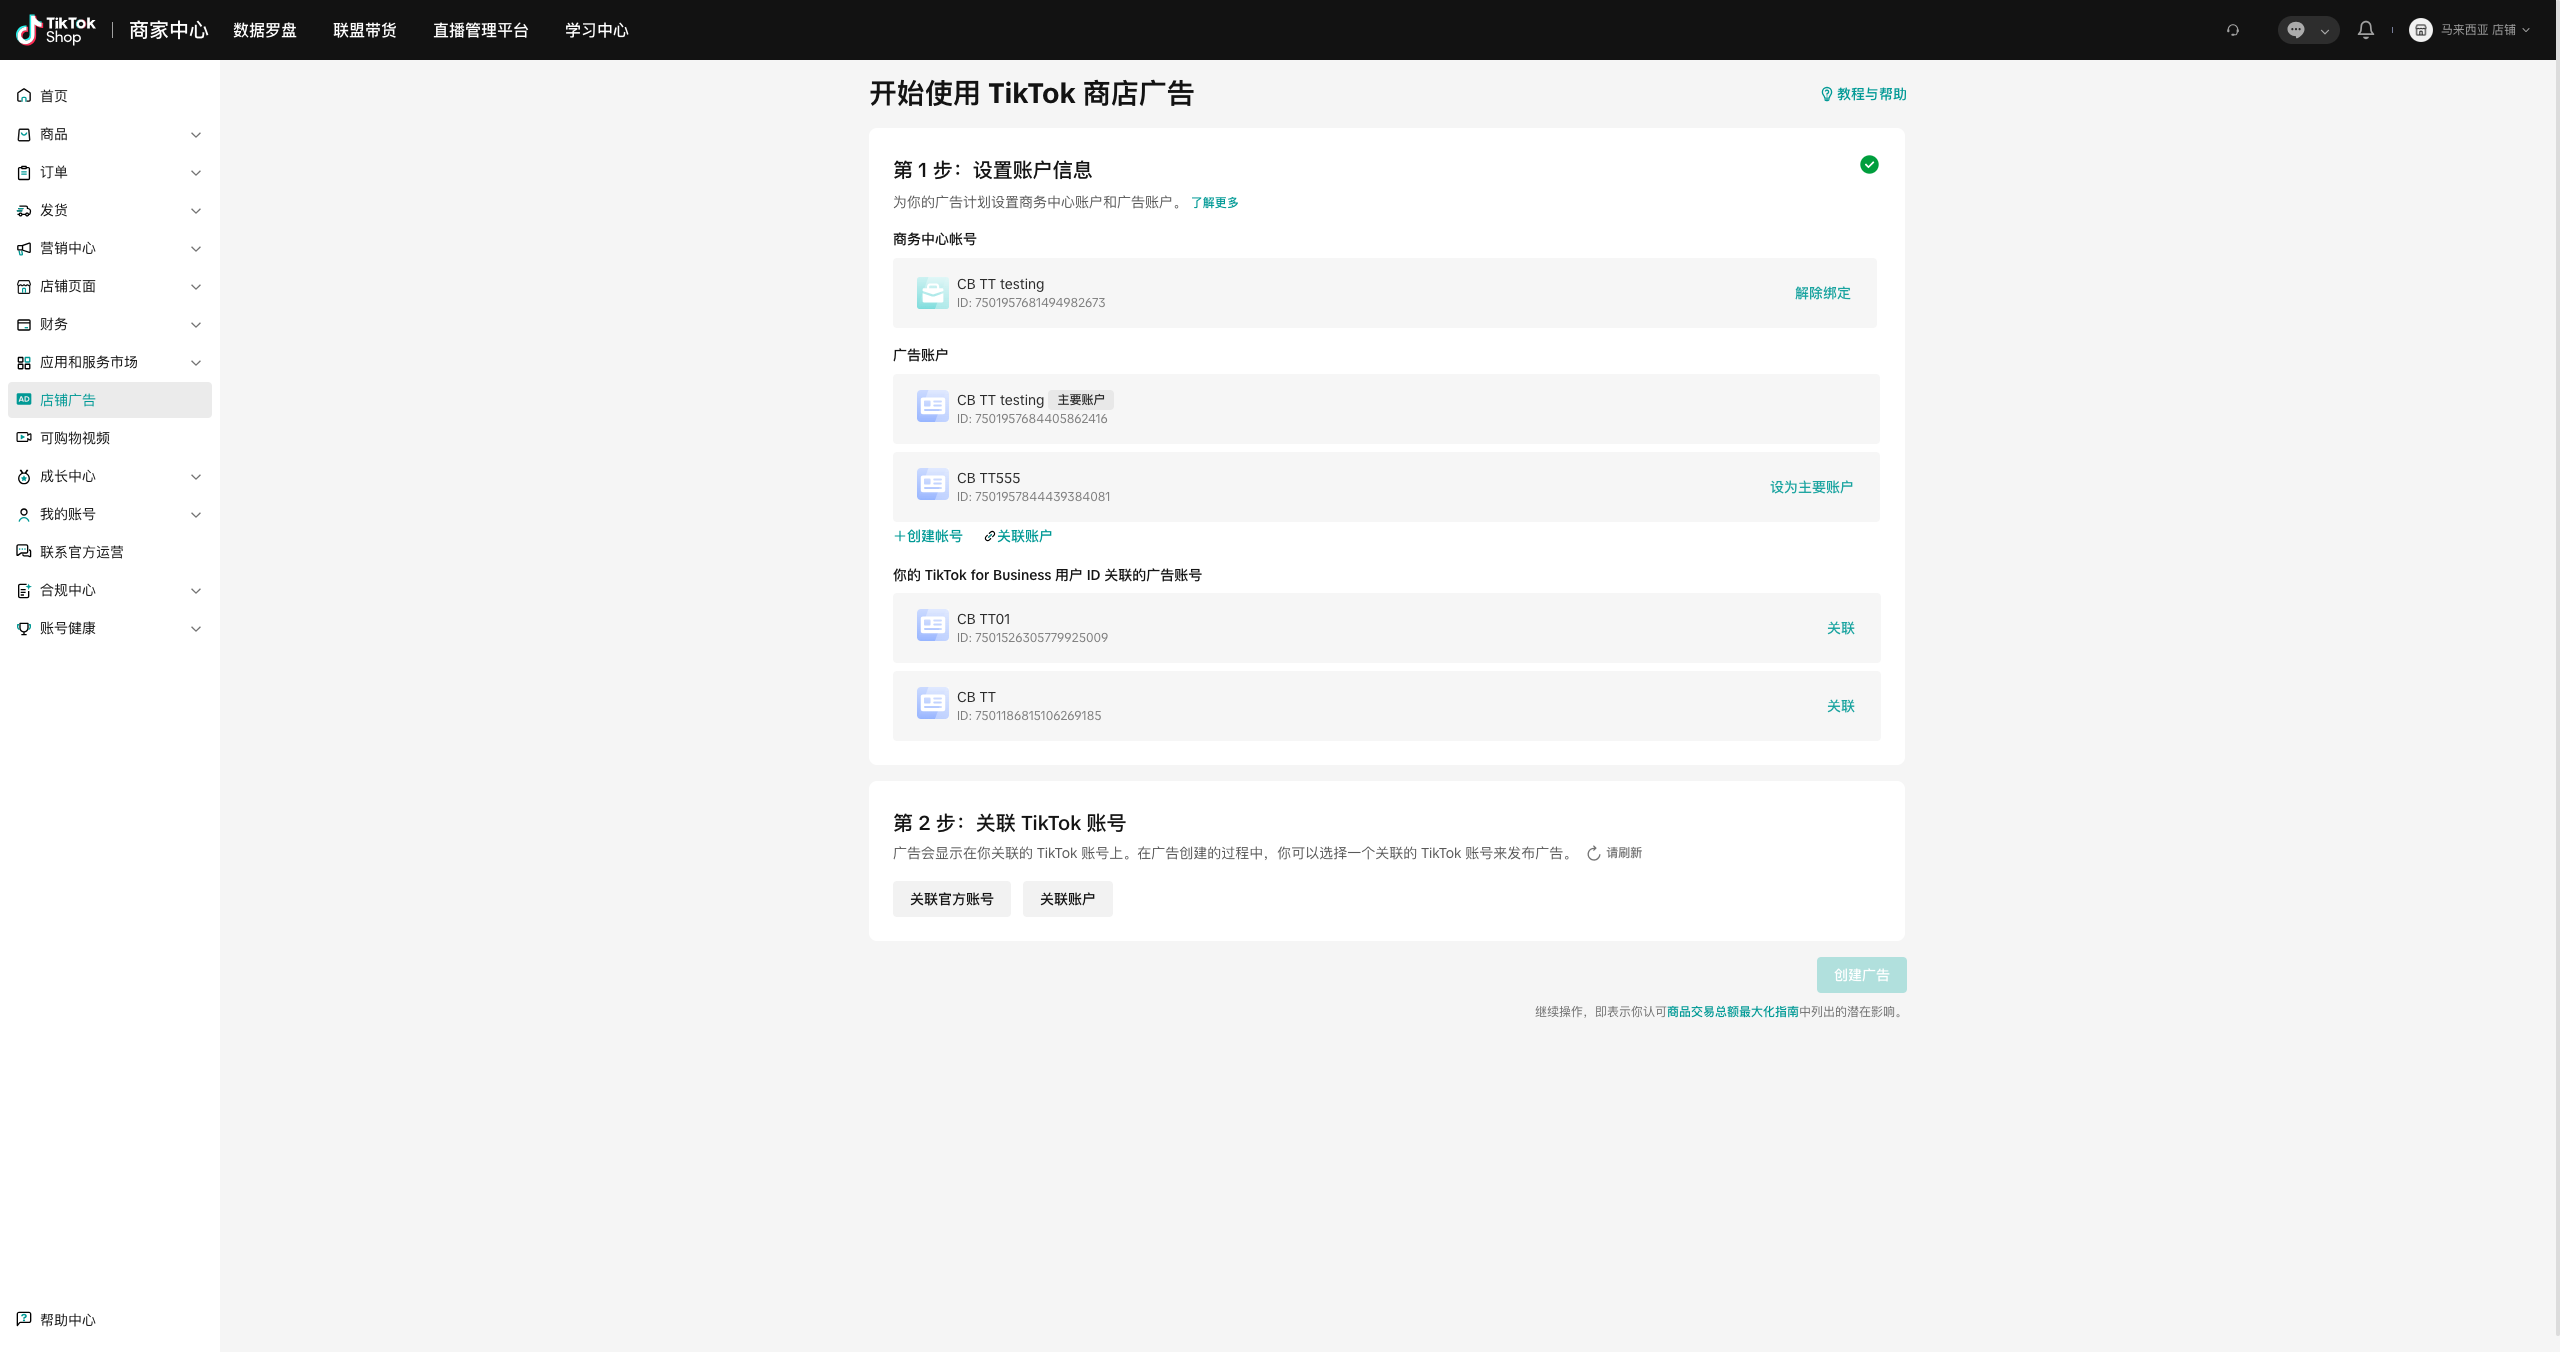Viewport: 2560px width, 1352px height.
Task: Click the headset support icon
Action: (2232, 30)
